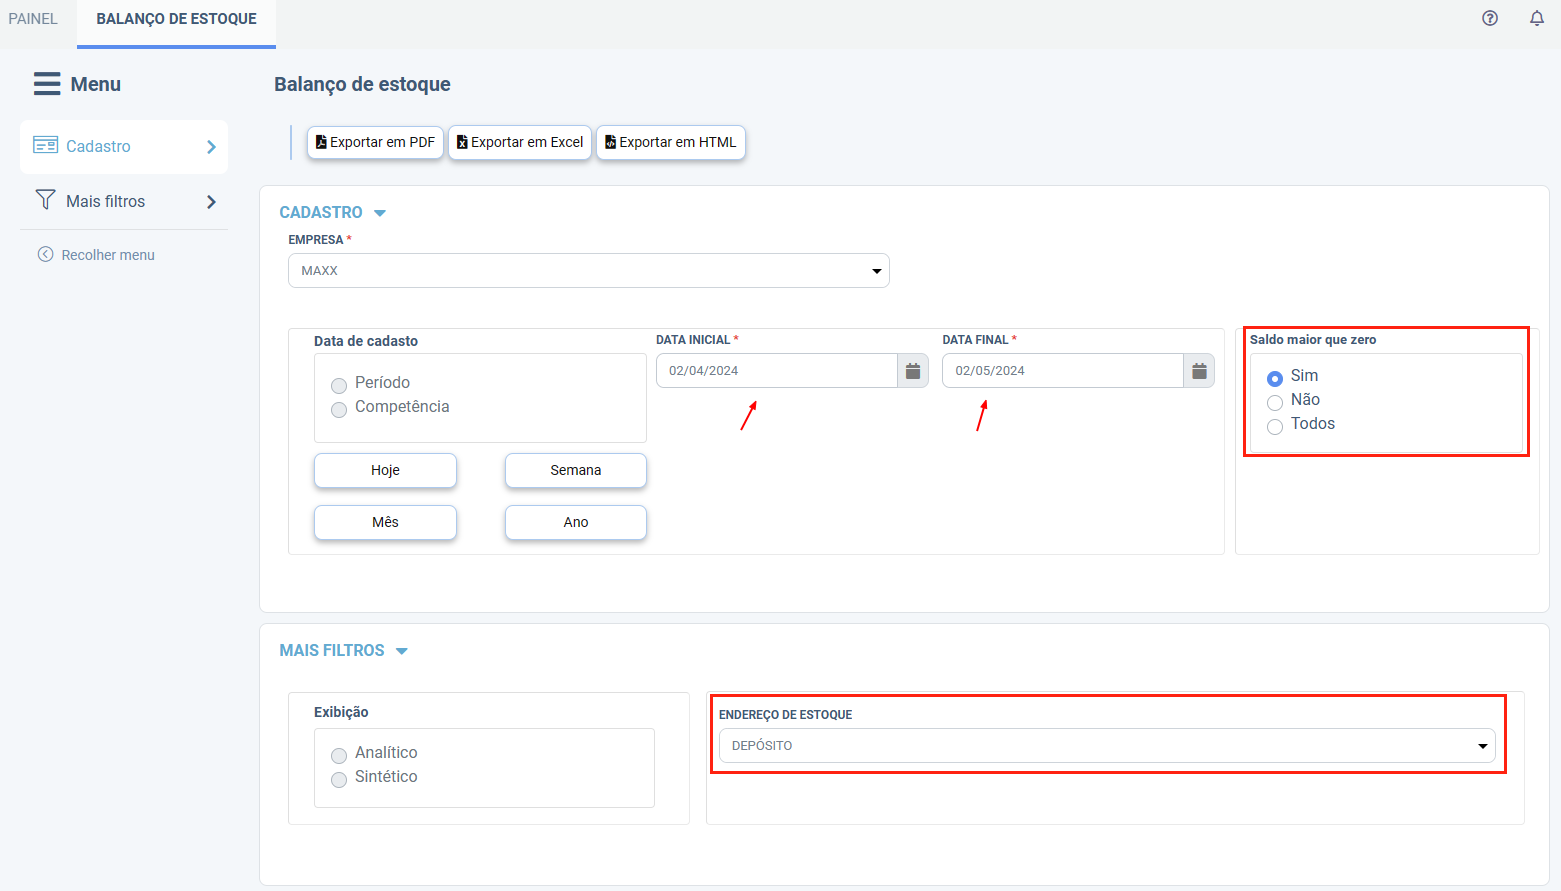Open the Empresa MAXX dropdown

pyautogui.click(x=589, y=271)
